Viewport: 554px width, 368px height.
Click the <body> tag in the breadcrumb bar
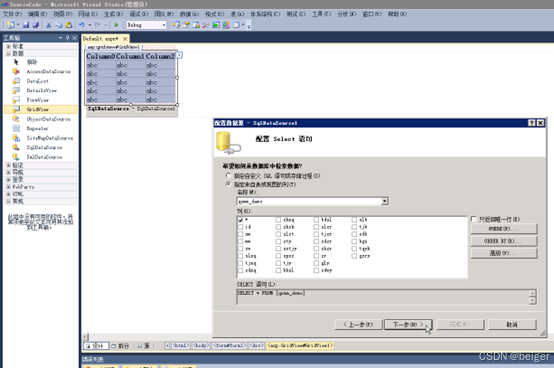(201, 345)
